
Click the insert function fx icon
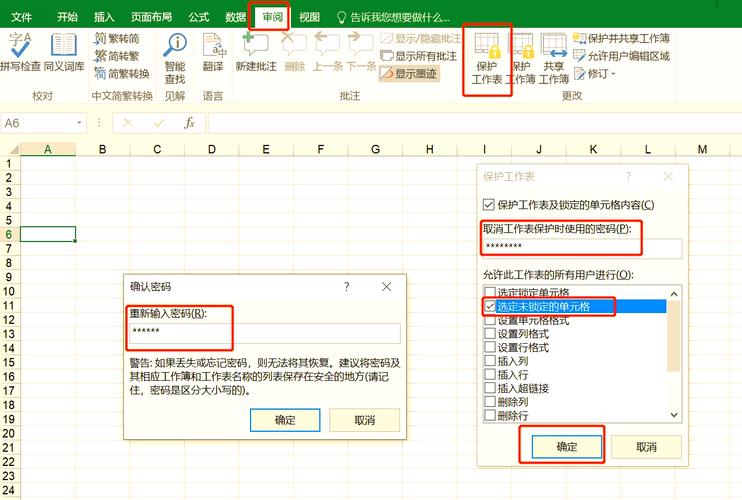(189, 123)
